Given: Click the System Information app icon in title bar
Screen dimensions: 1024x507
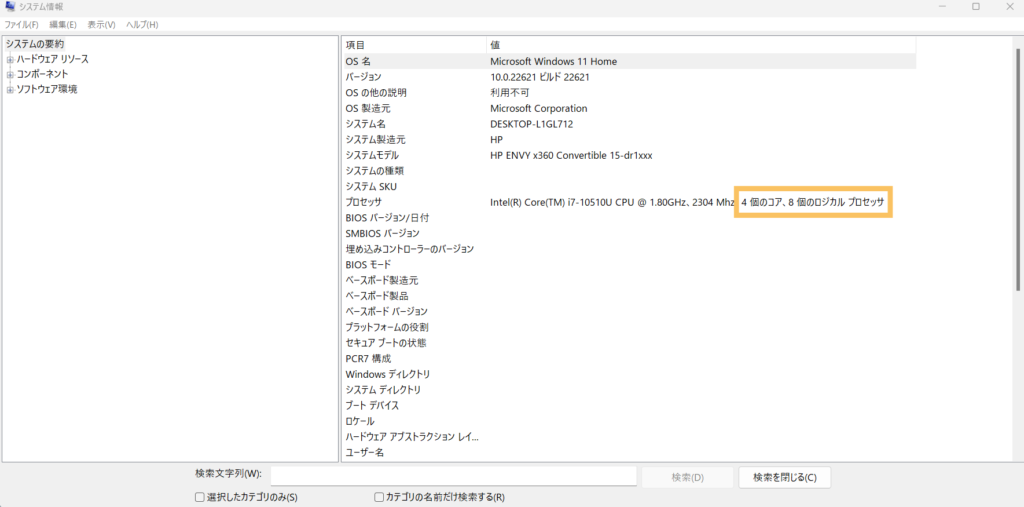Looking at the screenshot, I should (10, 7).
